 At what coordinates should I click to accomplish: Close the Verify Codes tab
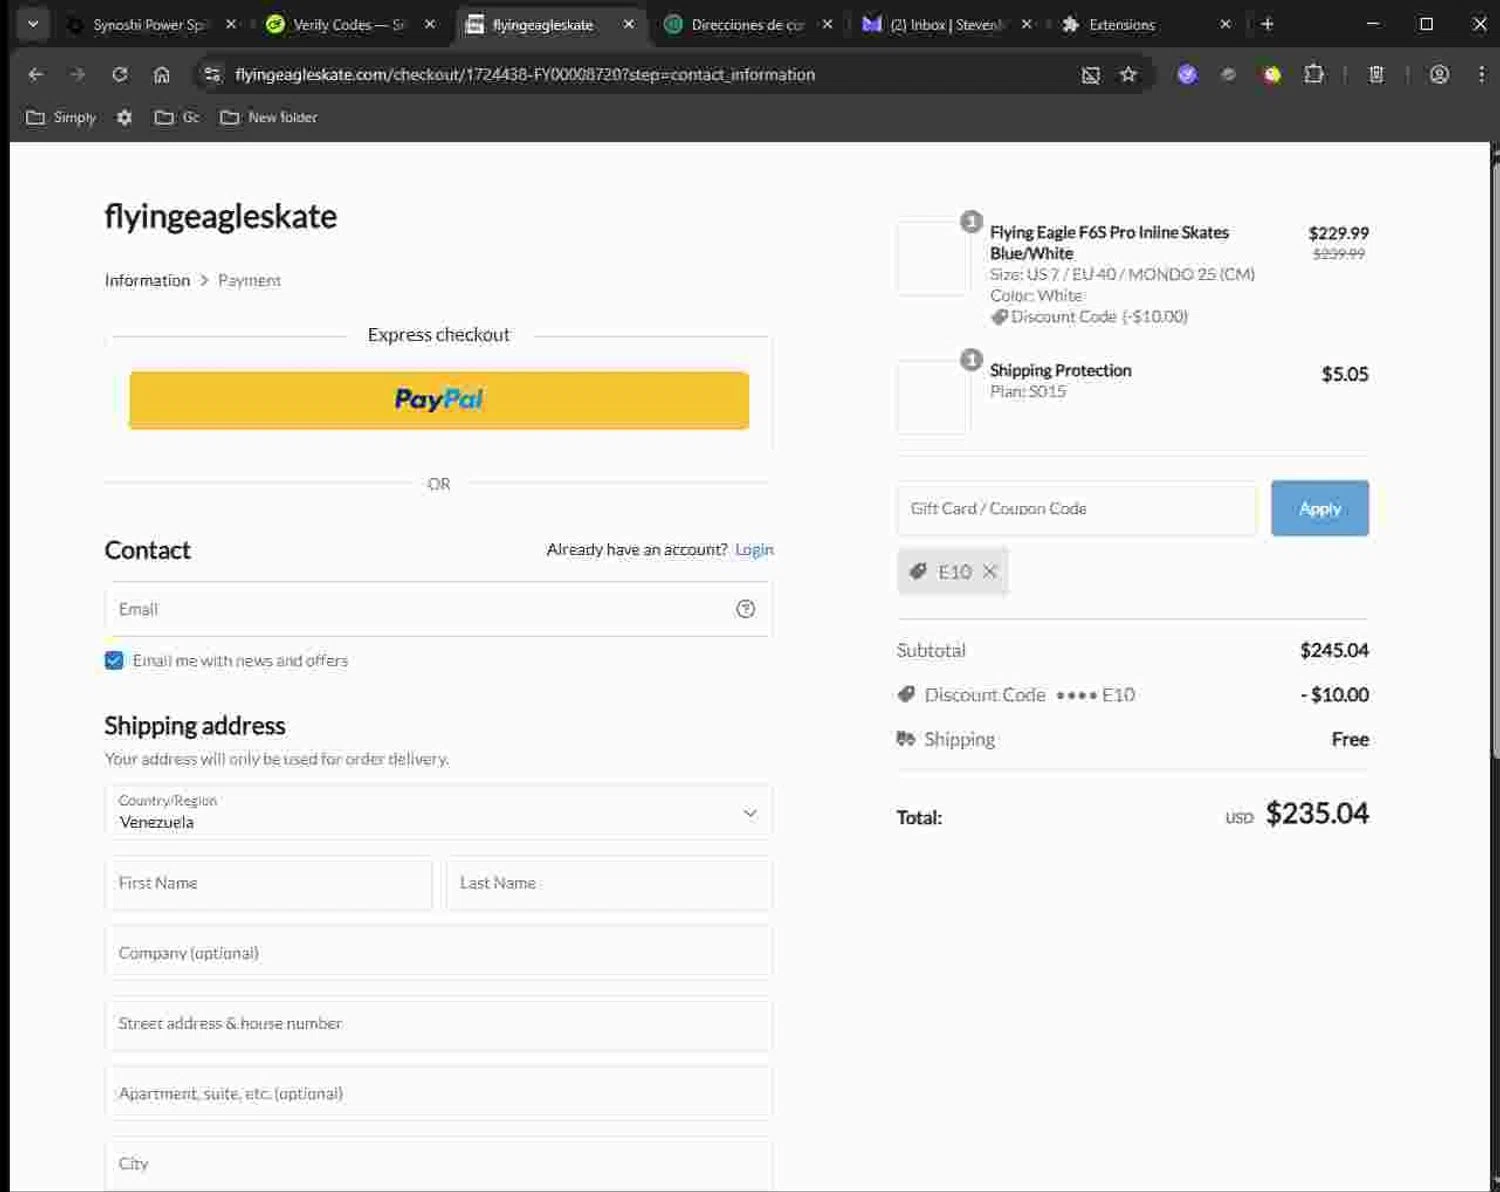coord(430,24)
